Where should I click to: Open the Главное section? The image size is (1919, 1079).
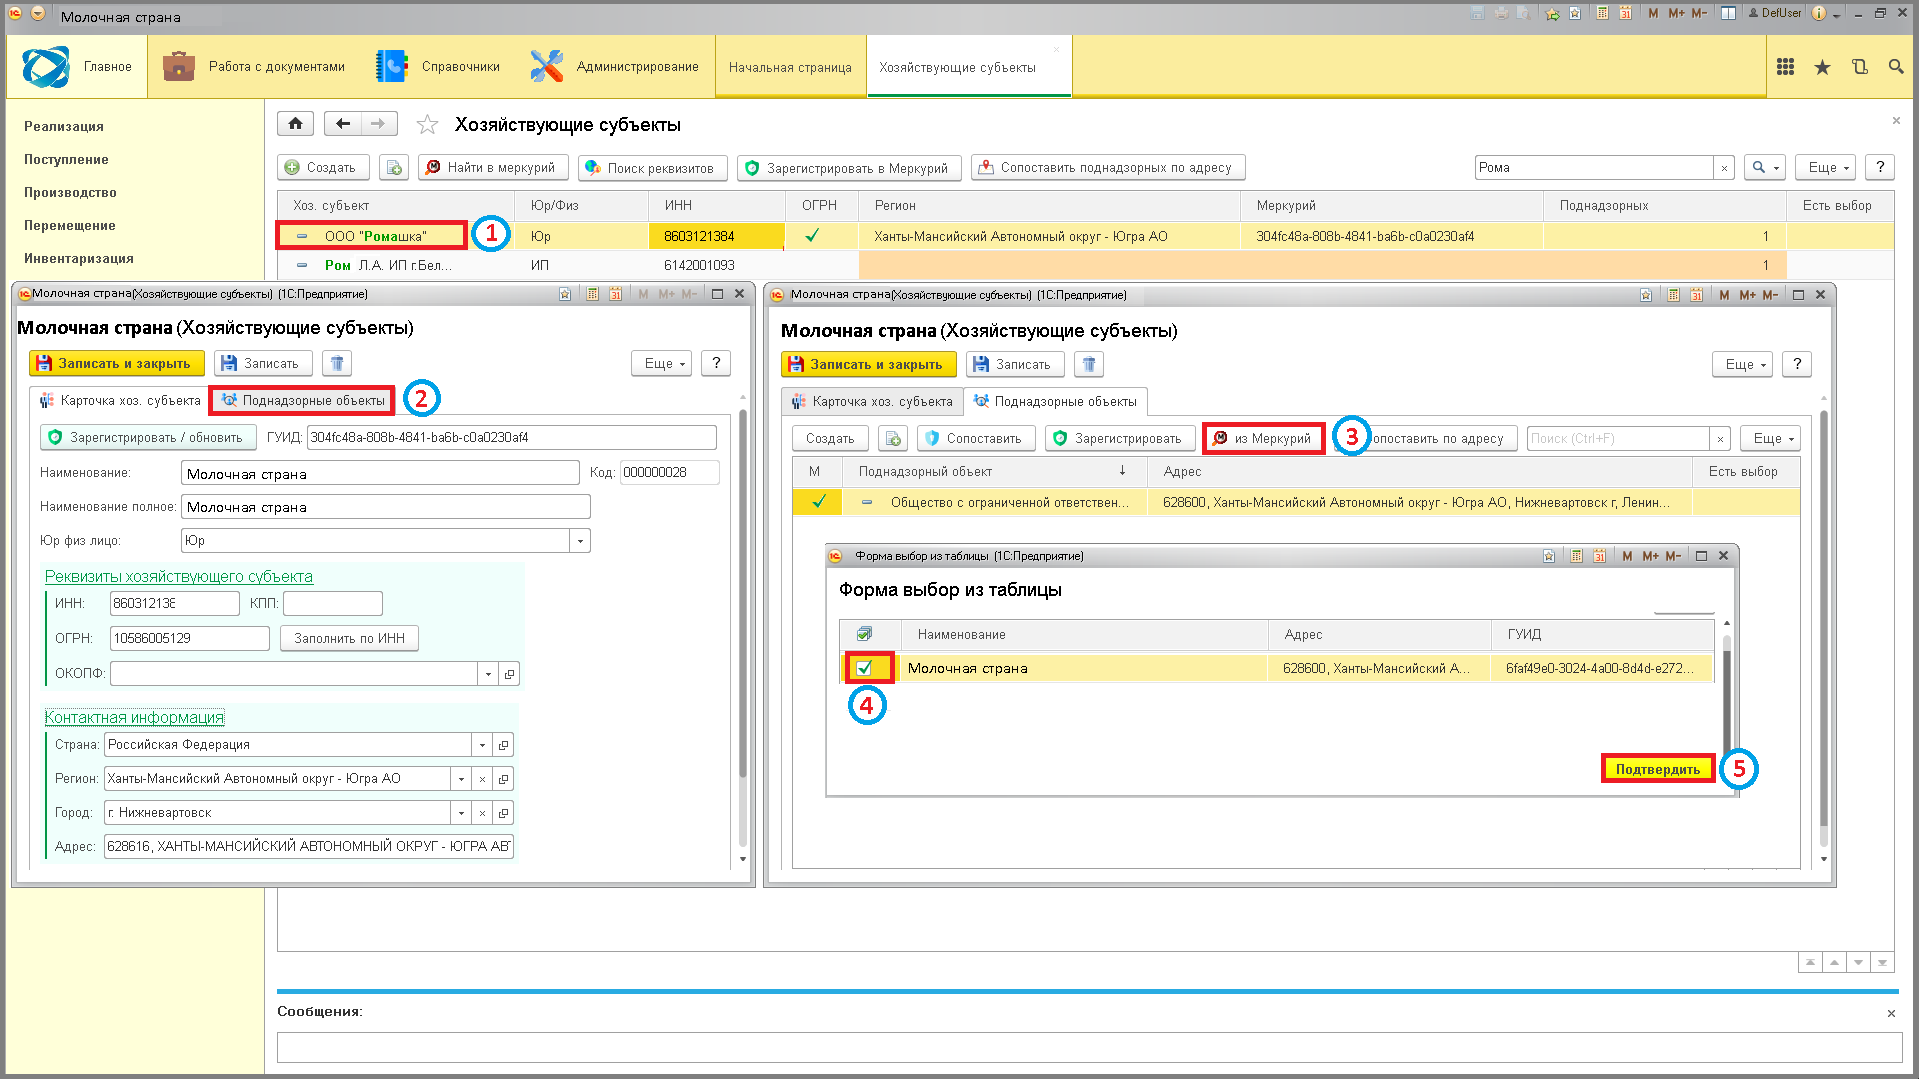tap(77, 67)
